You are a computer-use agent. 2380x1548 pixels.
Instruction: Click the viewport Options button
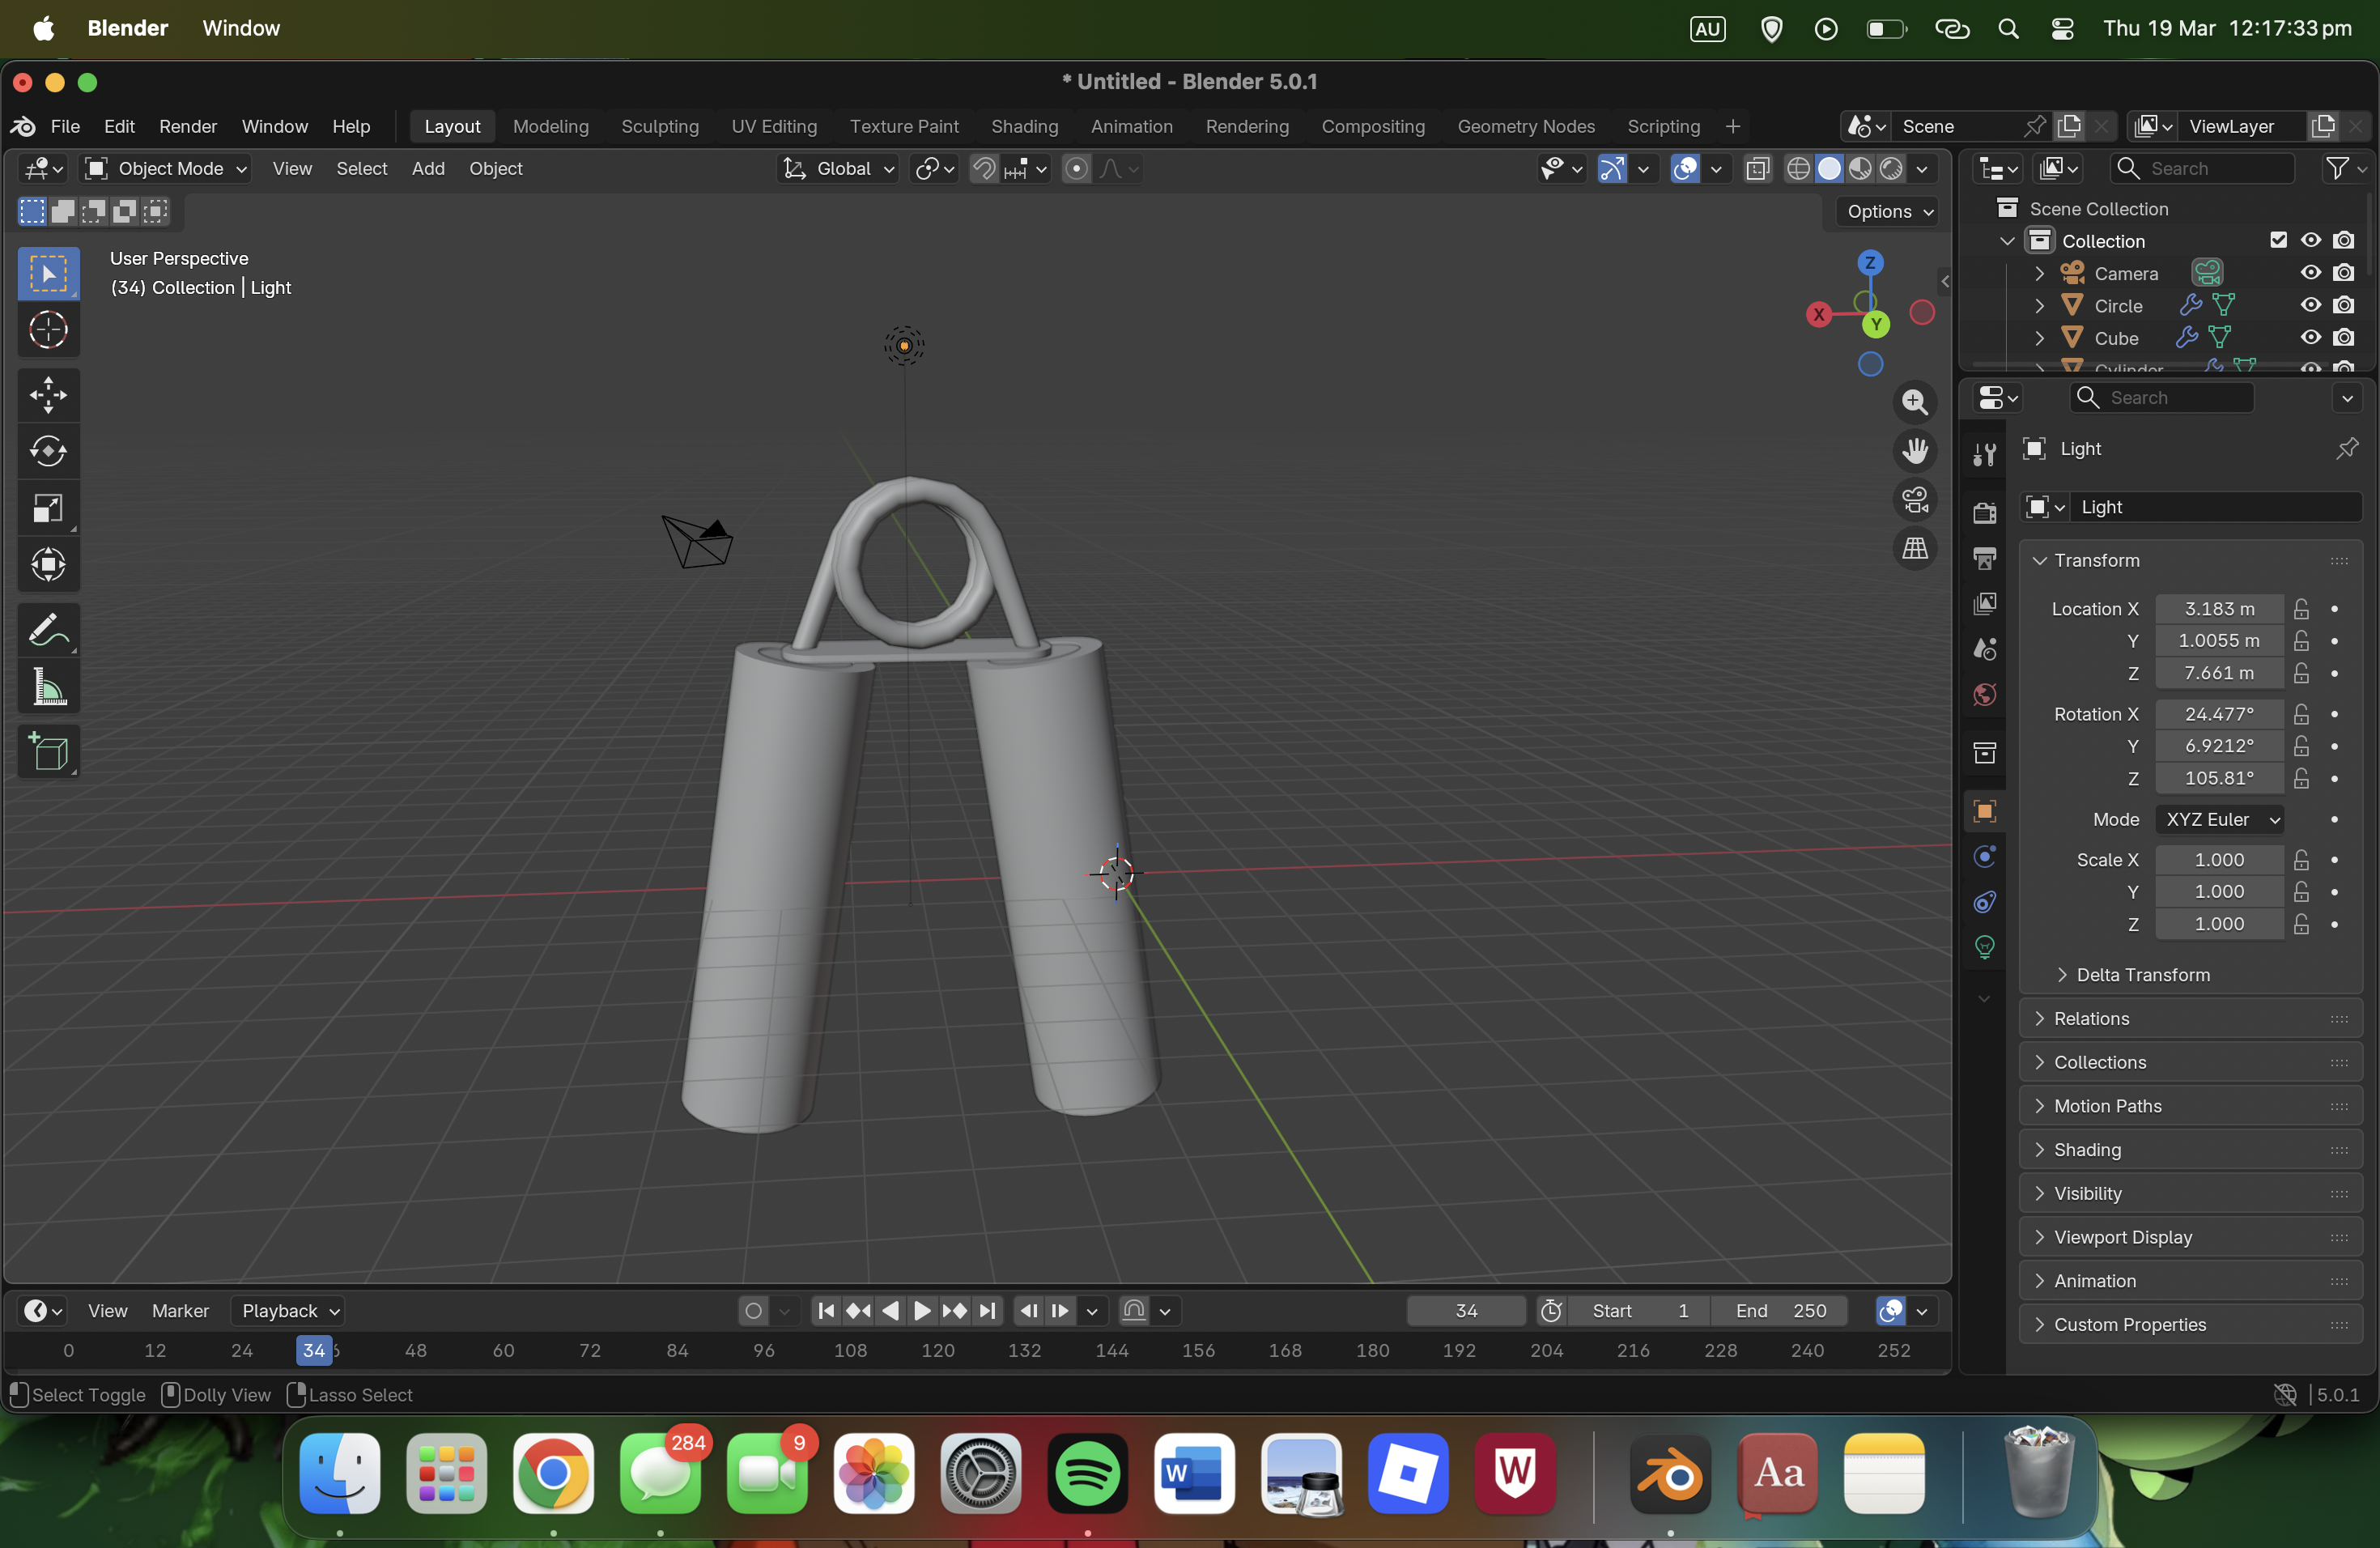point(1889,211)
